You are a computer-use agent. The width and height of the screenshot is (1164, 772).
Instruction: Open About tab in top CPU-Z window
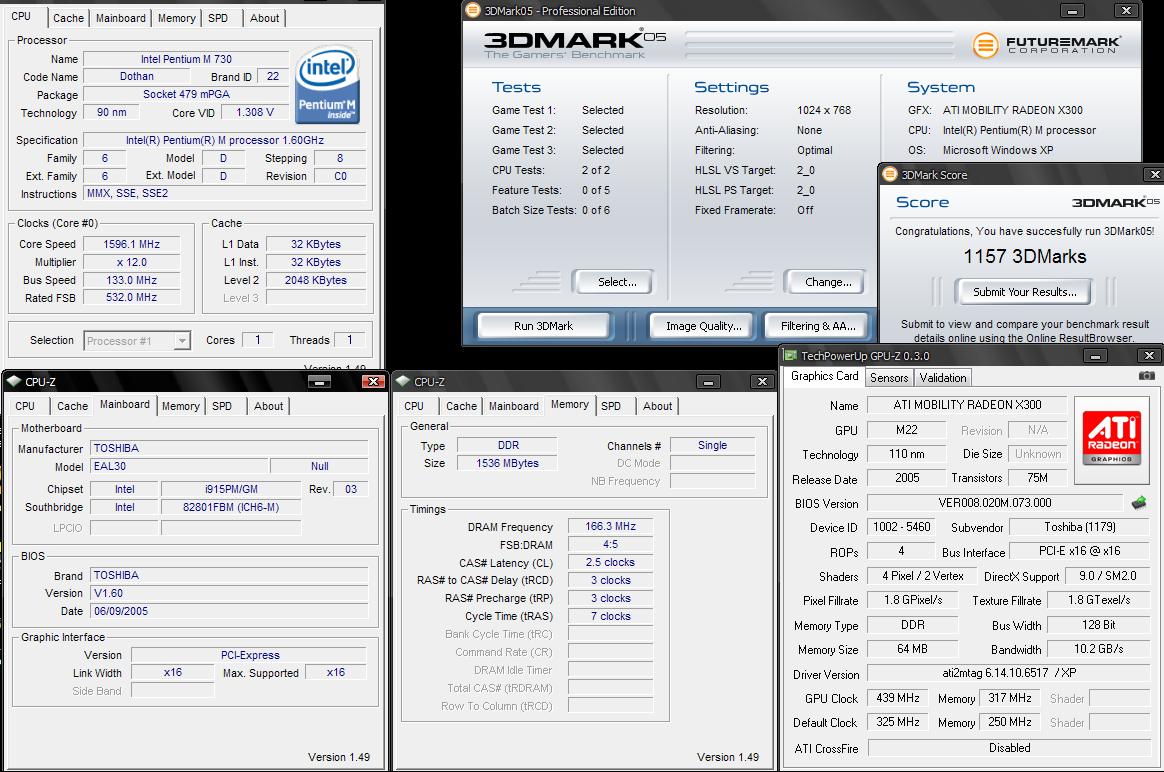(x=264, y=18)
